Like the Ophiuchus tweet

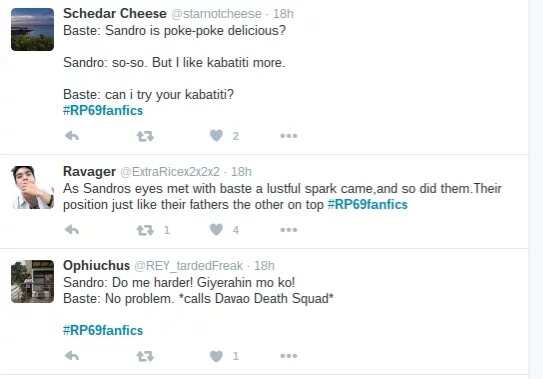pos(216,356)
